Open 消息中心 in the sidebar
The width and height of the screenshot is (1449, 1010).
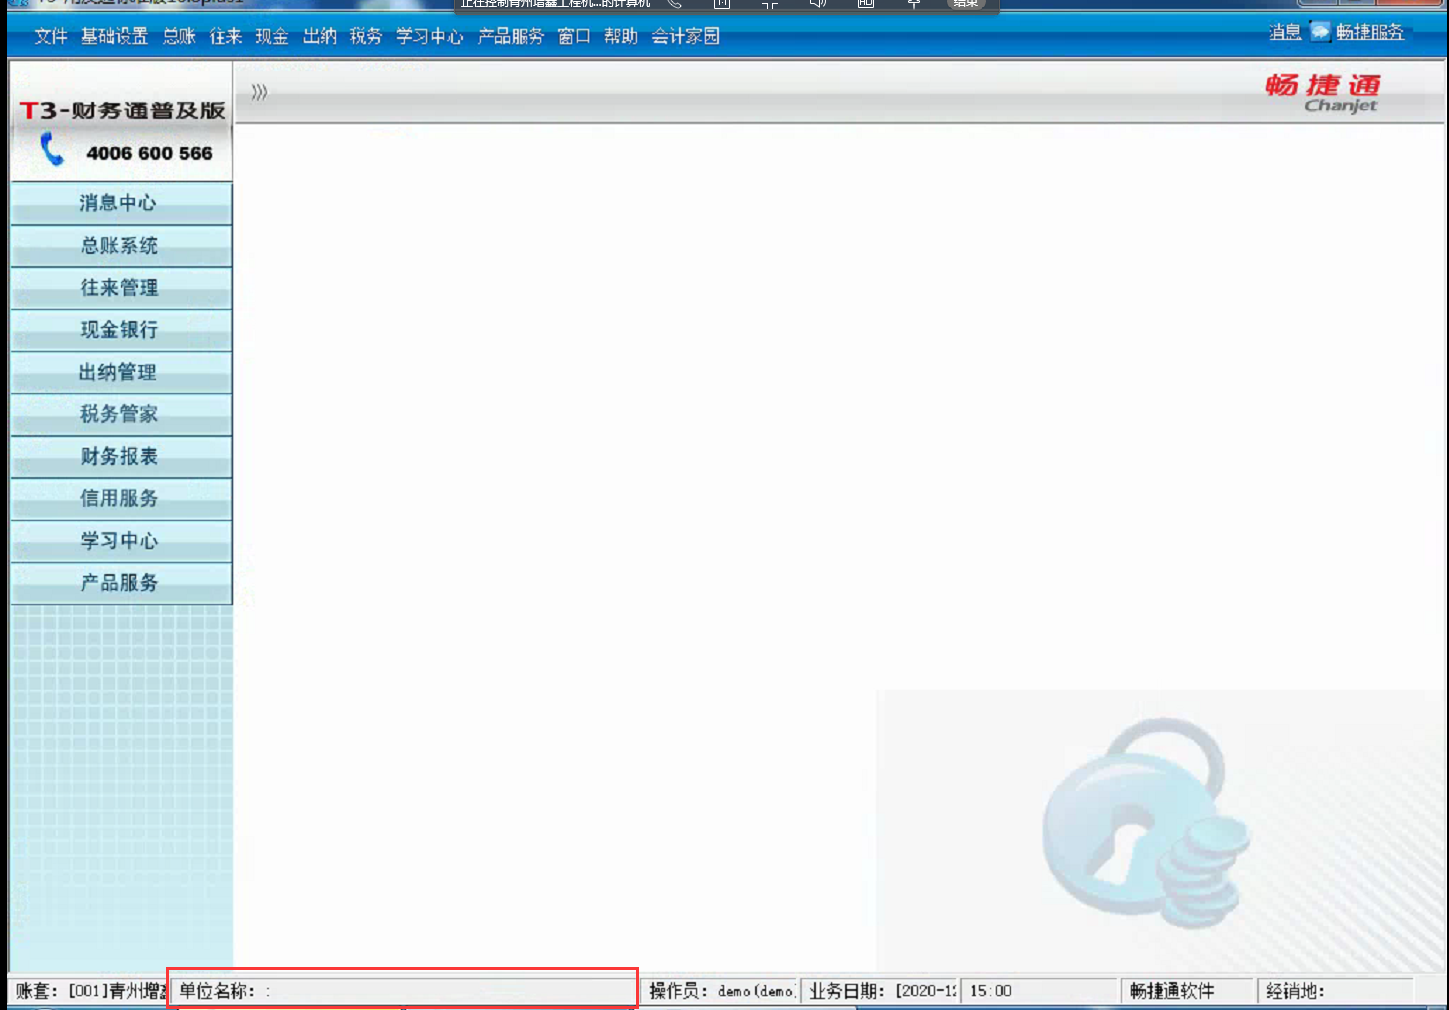[121, 203]
